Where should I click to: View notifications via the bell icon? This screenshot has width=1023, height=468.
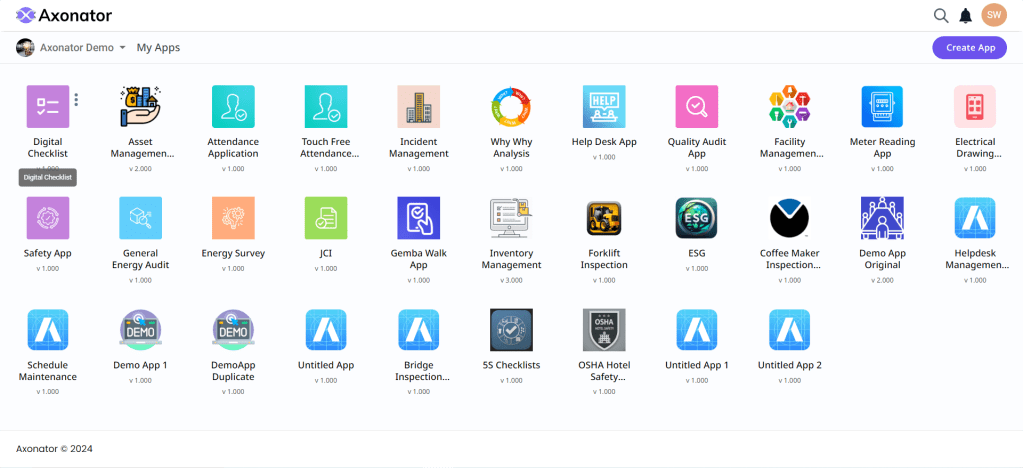(x=966, y=15)
